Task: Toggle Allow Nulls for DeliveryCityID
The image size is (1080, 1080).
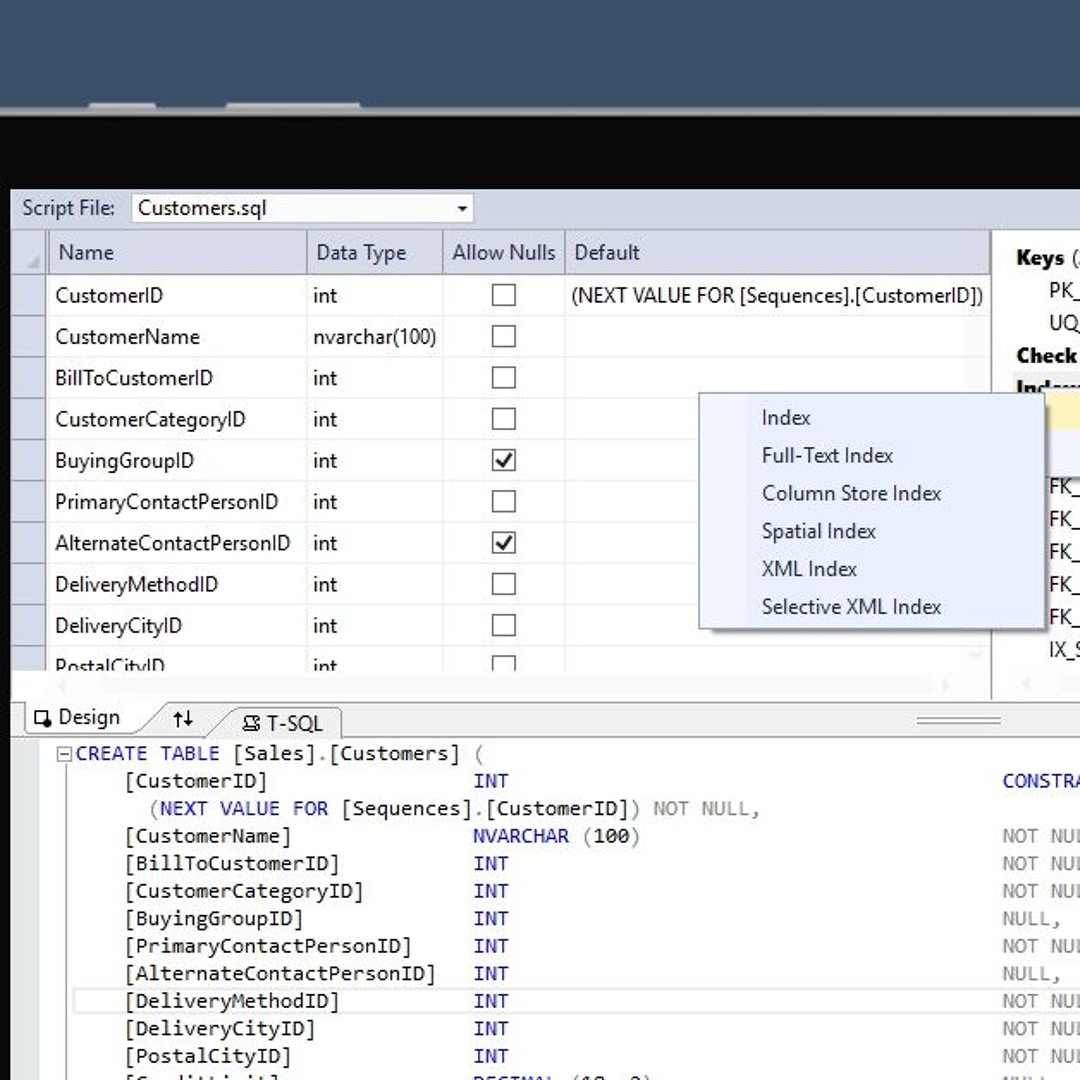Action: point(503,625)
